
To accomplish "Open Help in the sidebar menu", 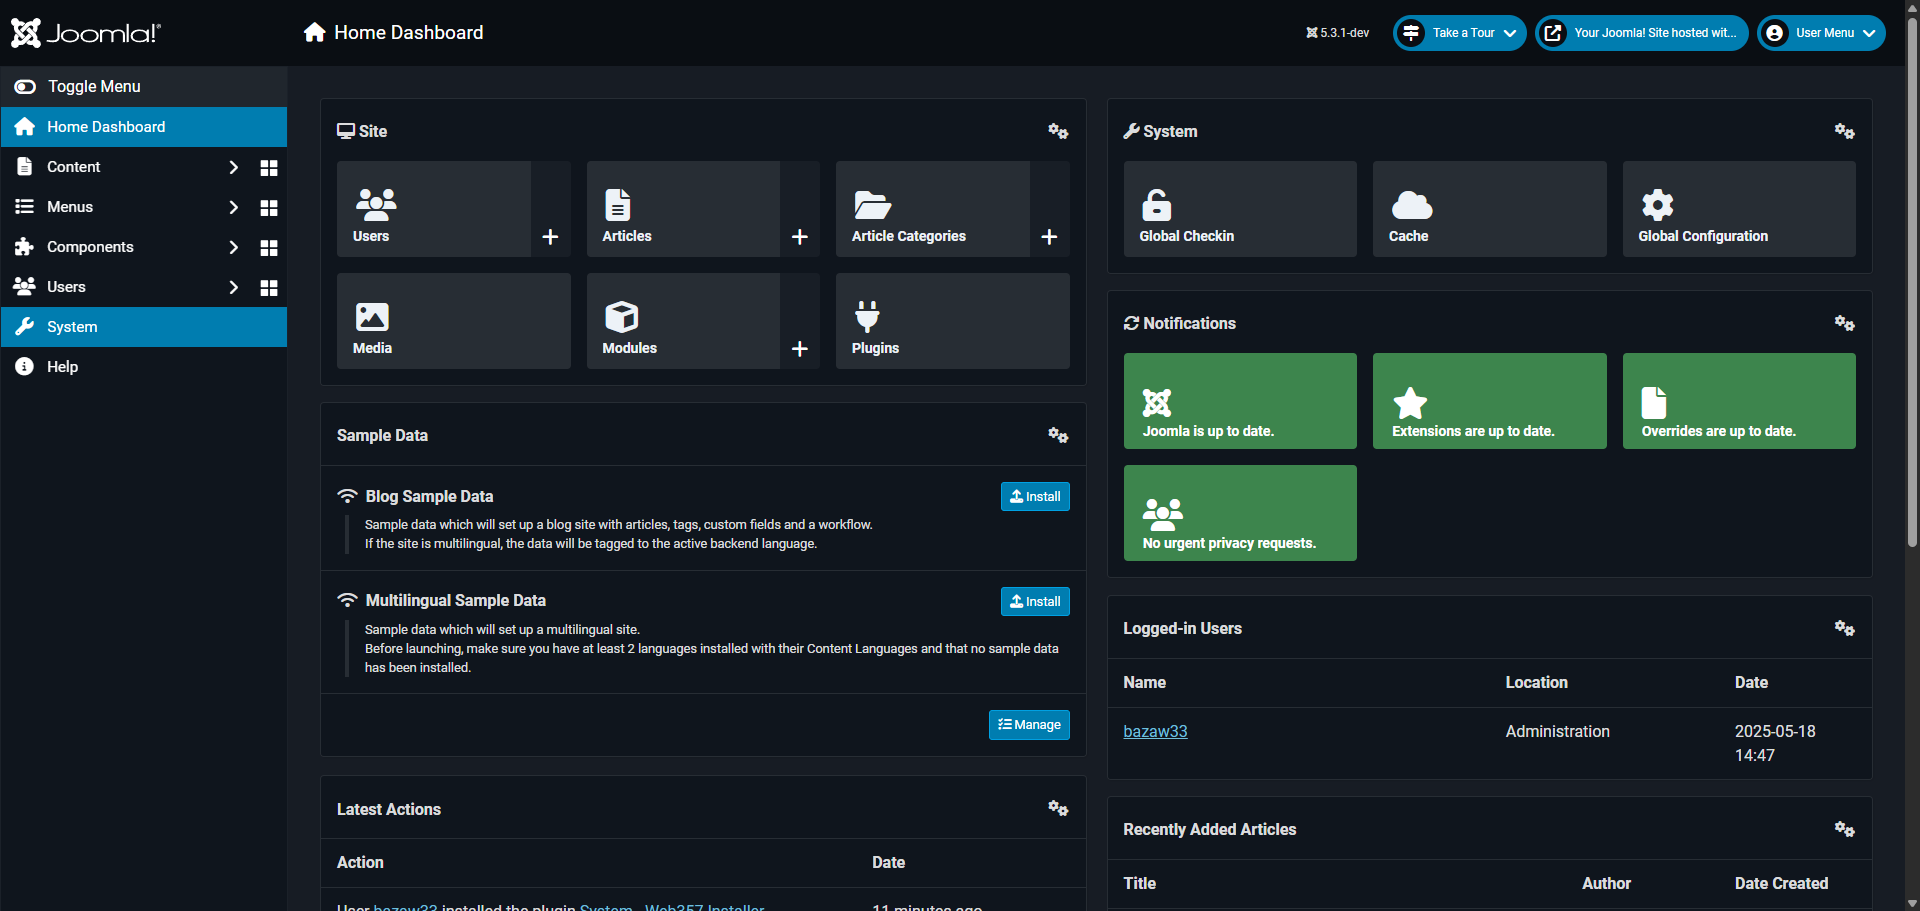I will click(x=62, y=367).
